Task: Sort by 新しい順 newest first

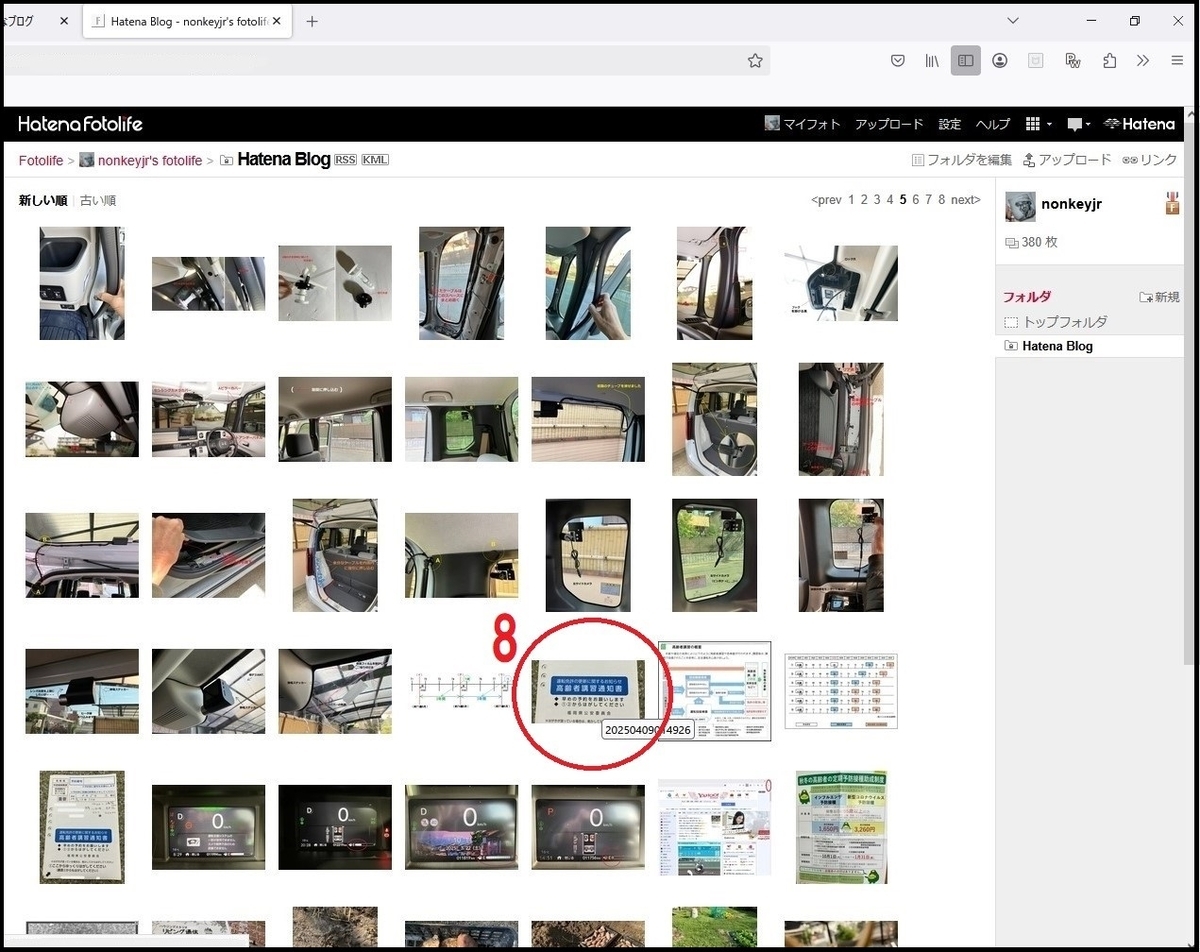Action: click(42, 200)
